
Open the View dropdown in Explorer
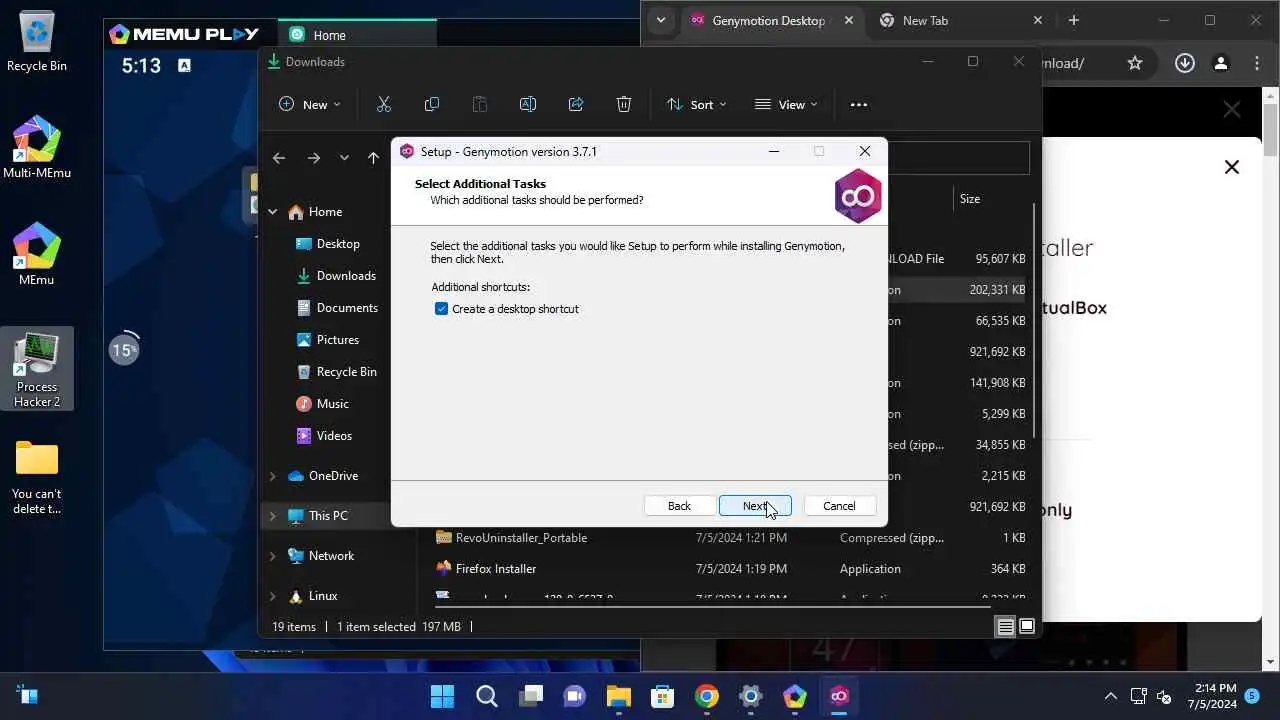point(786,104)
